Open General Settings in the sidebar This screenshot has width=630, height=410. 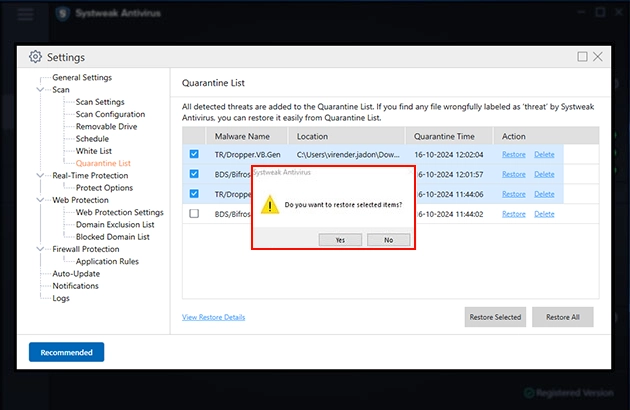(82, 78)
